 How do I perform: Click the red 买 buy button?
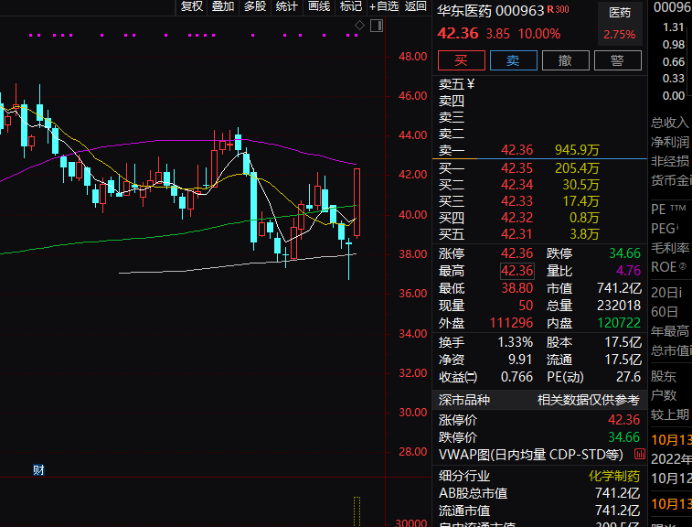tap(461, 60)
